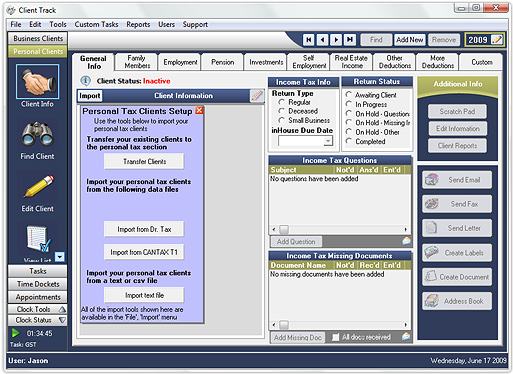Go to previous record arrow
The width and height of the screenshot is (513, 374).
322,40
